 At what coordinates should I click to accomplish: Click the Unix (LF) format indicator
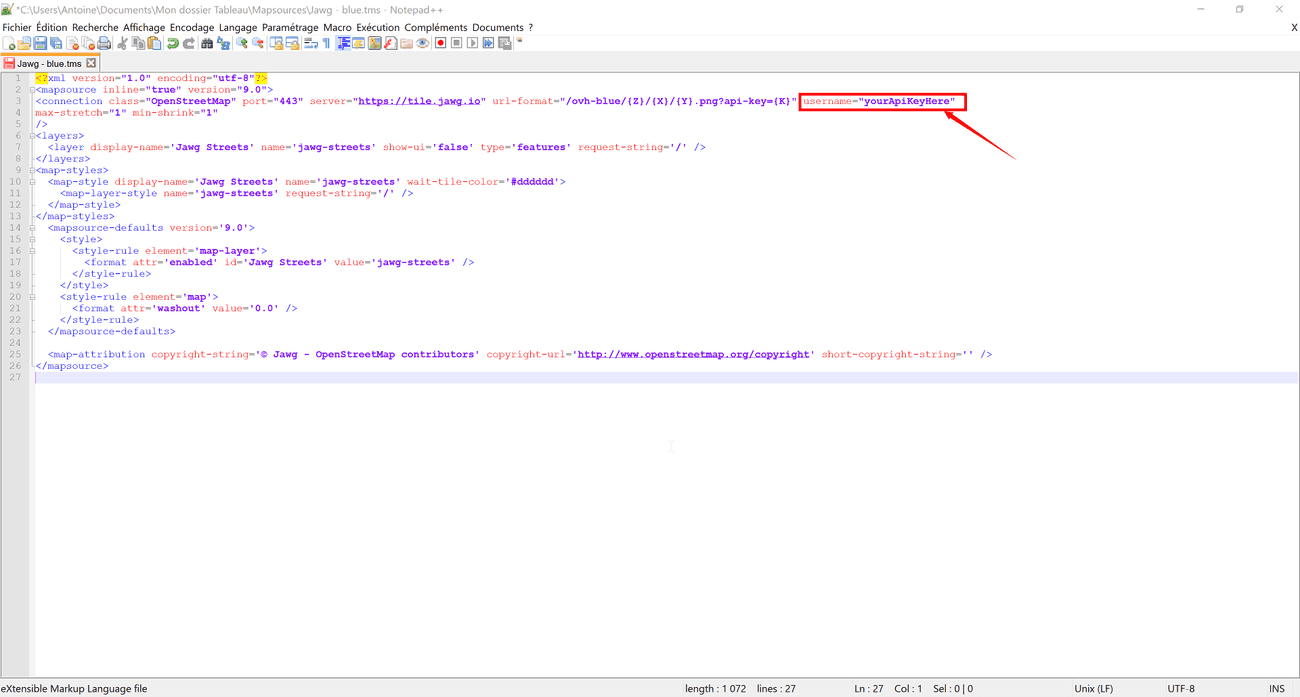coord(1093,688)
